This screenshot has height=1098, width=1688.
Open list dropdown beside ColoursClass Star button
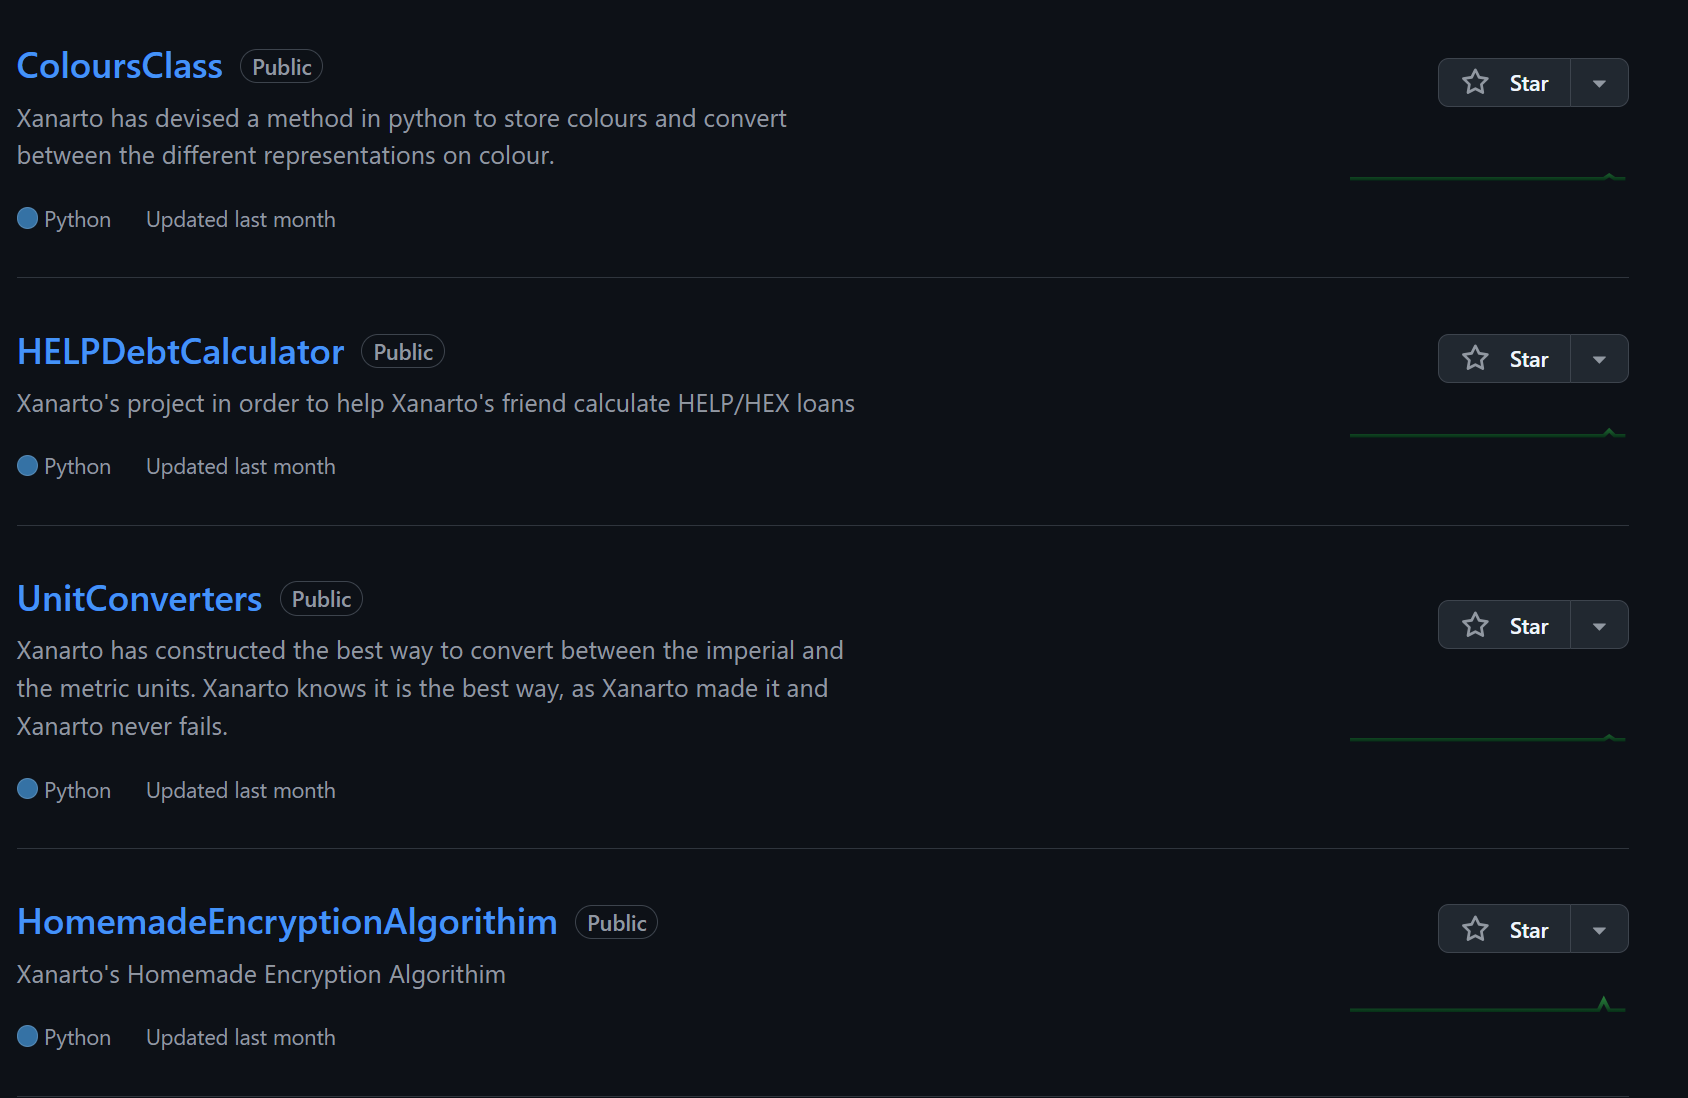[1599, 83]
